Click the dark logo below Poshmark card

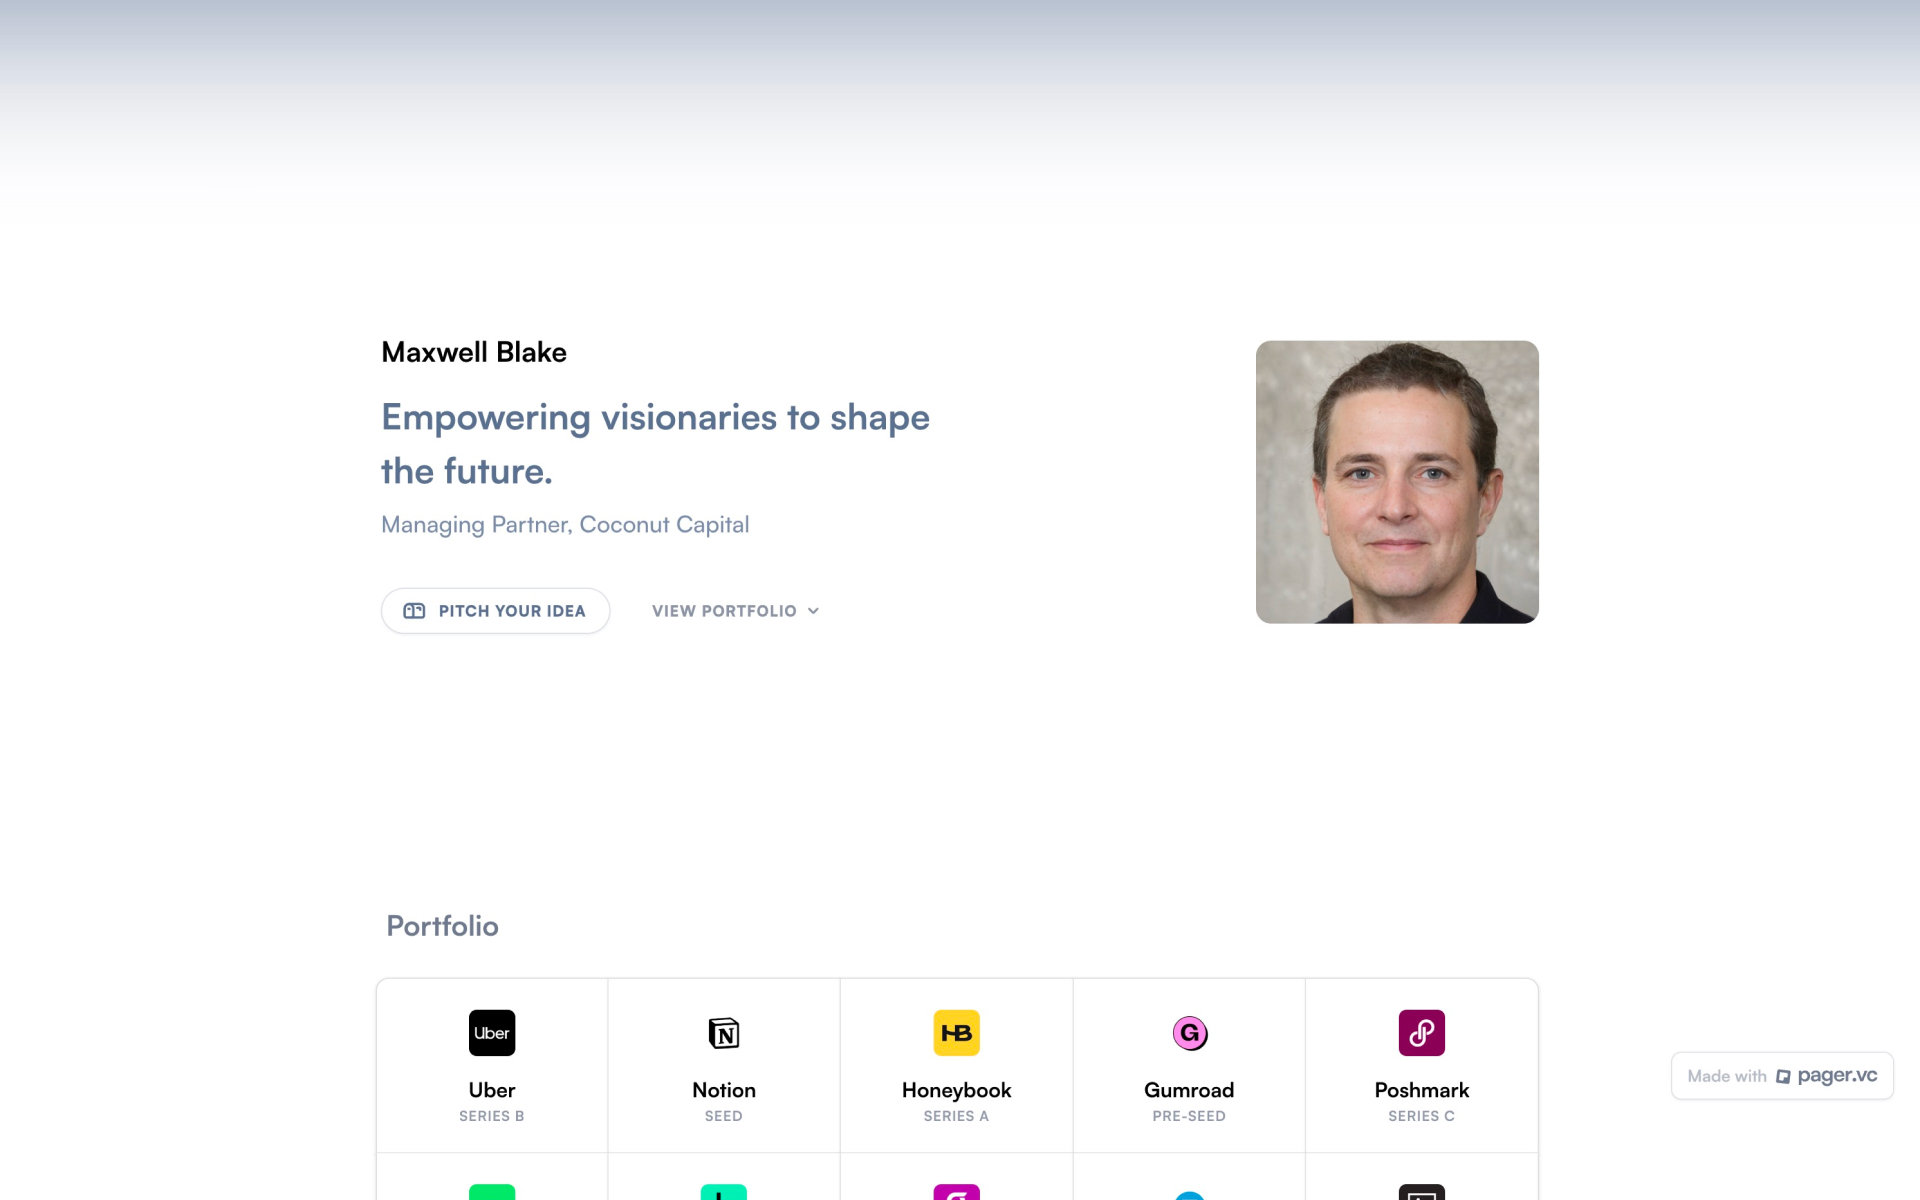(1422, 1192)
